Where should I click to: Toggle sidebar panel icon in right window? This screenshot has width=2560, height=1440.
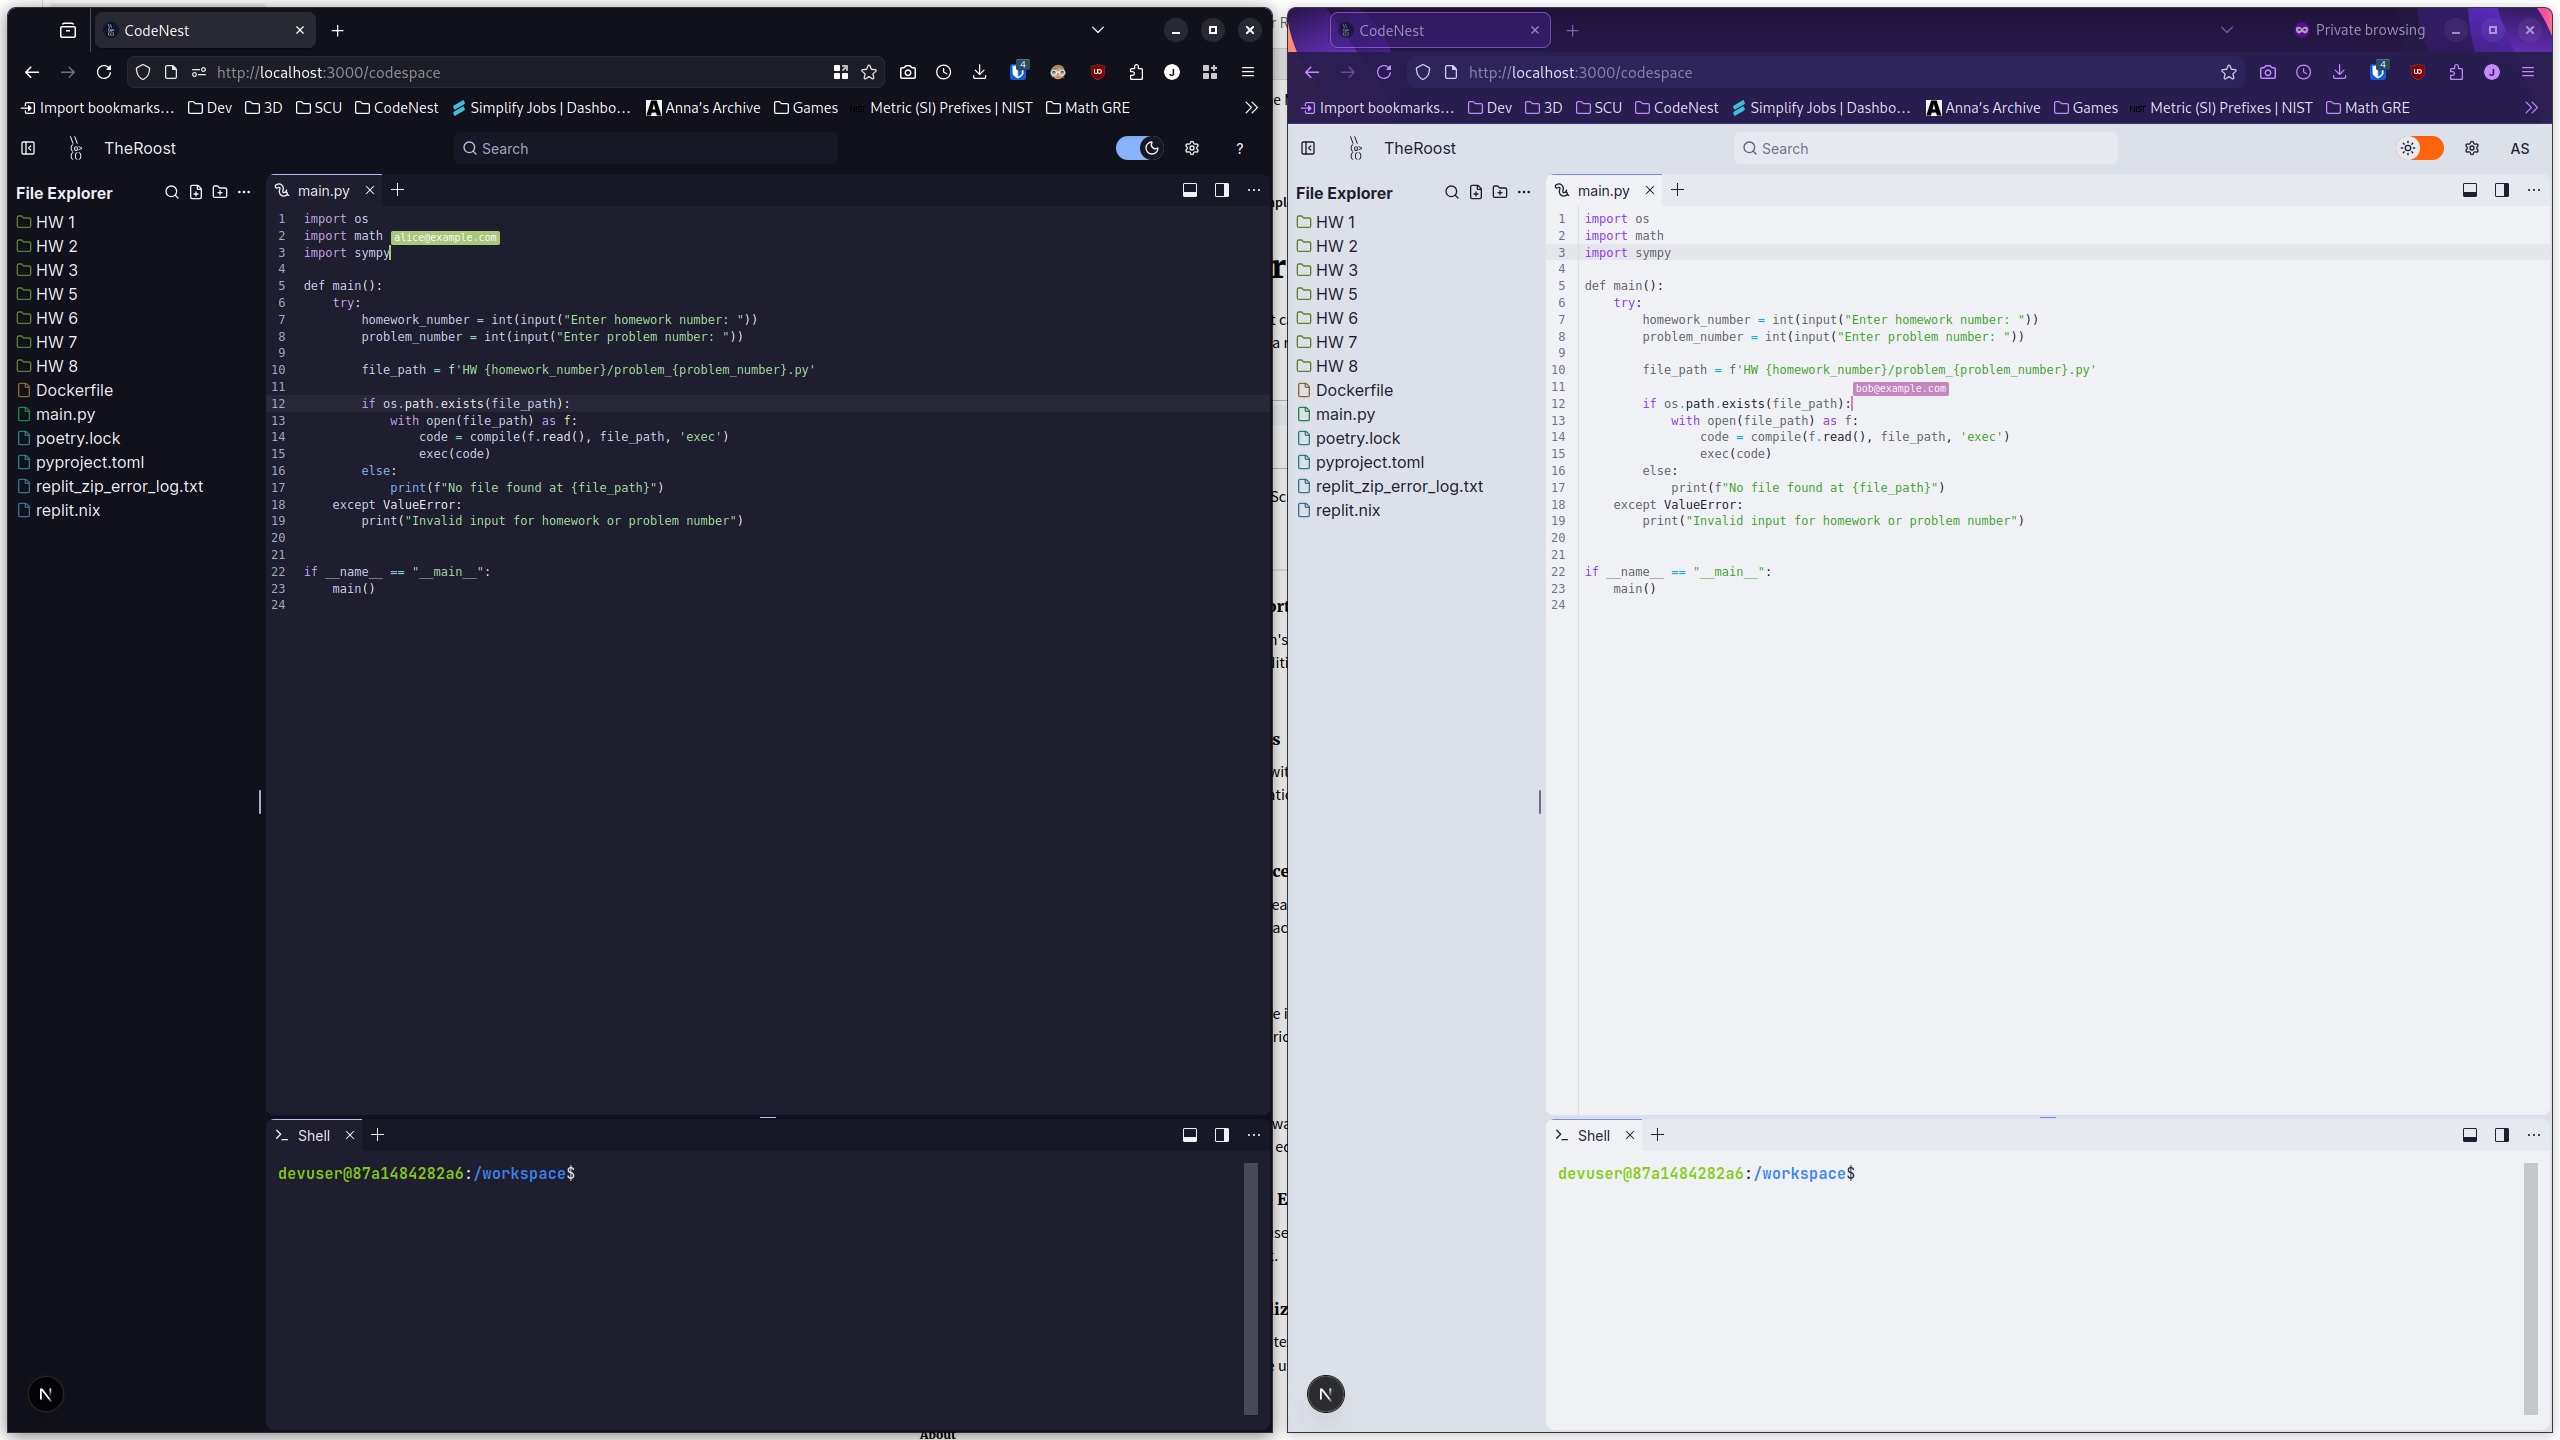click(x=1308, y=148)
